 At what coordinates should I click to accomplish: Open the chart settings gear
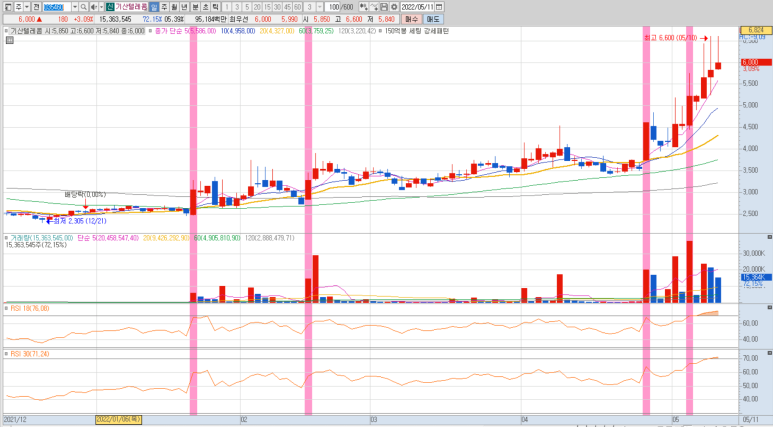pyautogui.click(x=394, y=7)
